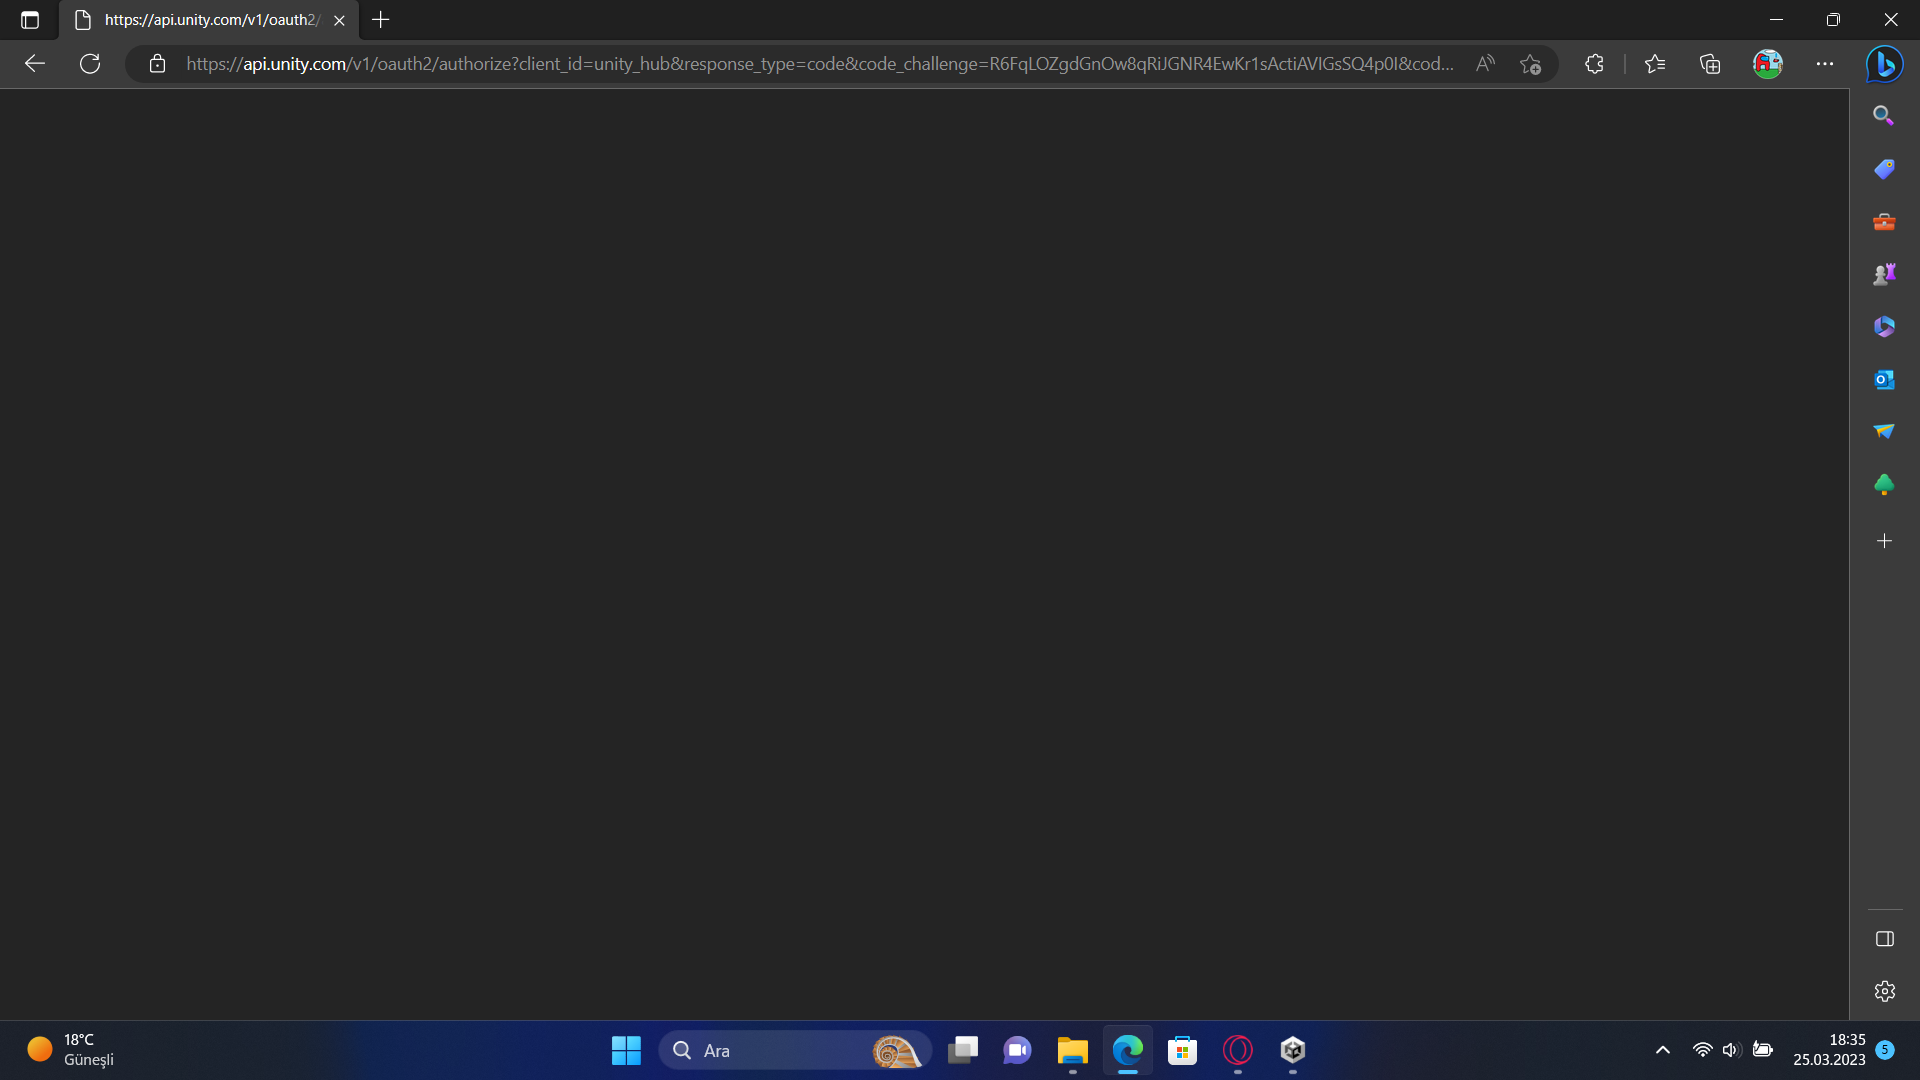1920x1080 pixels.
Task: Open sidebar Games chess icon
Action: click(1884, 274)
